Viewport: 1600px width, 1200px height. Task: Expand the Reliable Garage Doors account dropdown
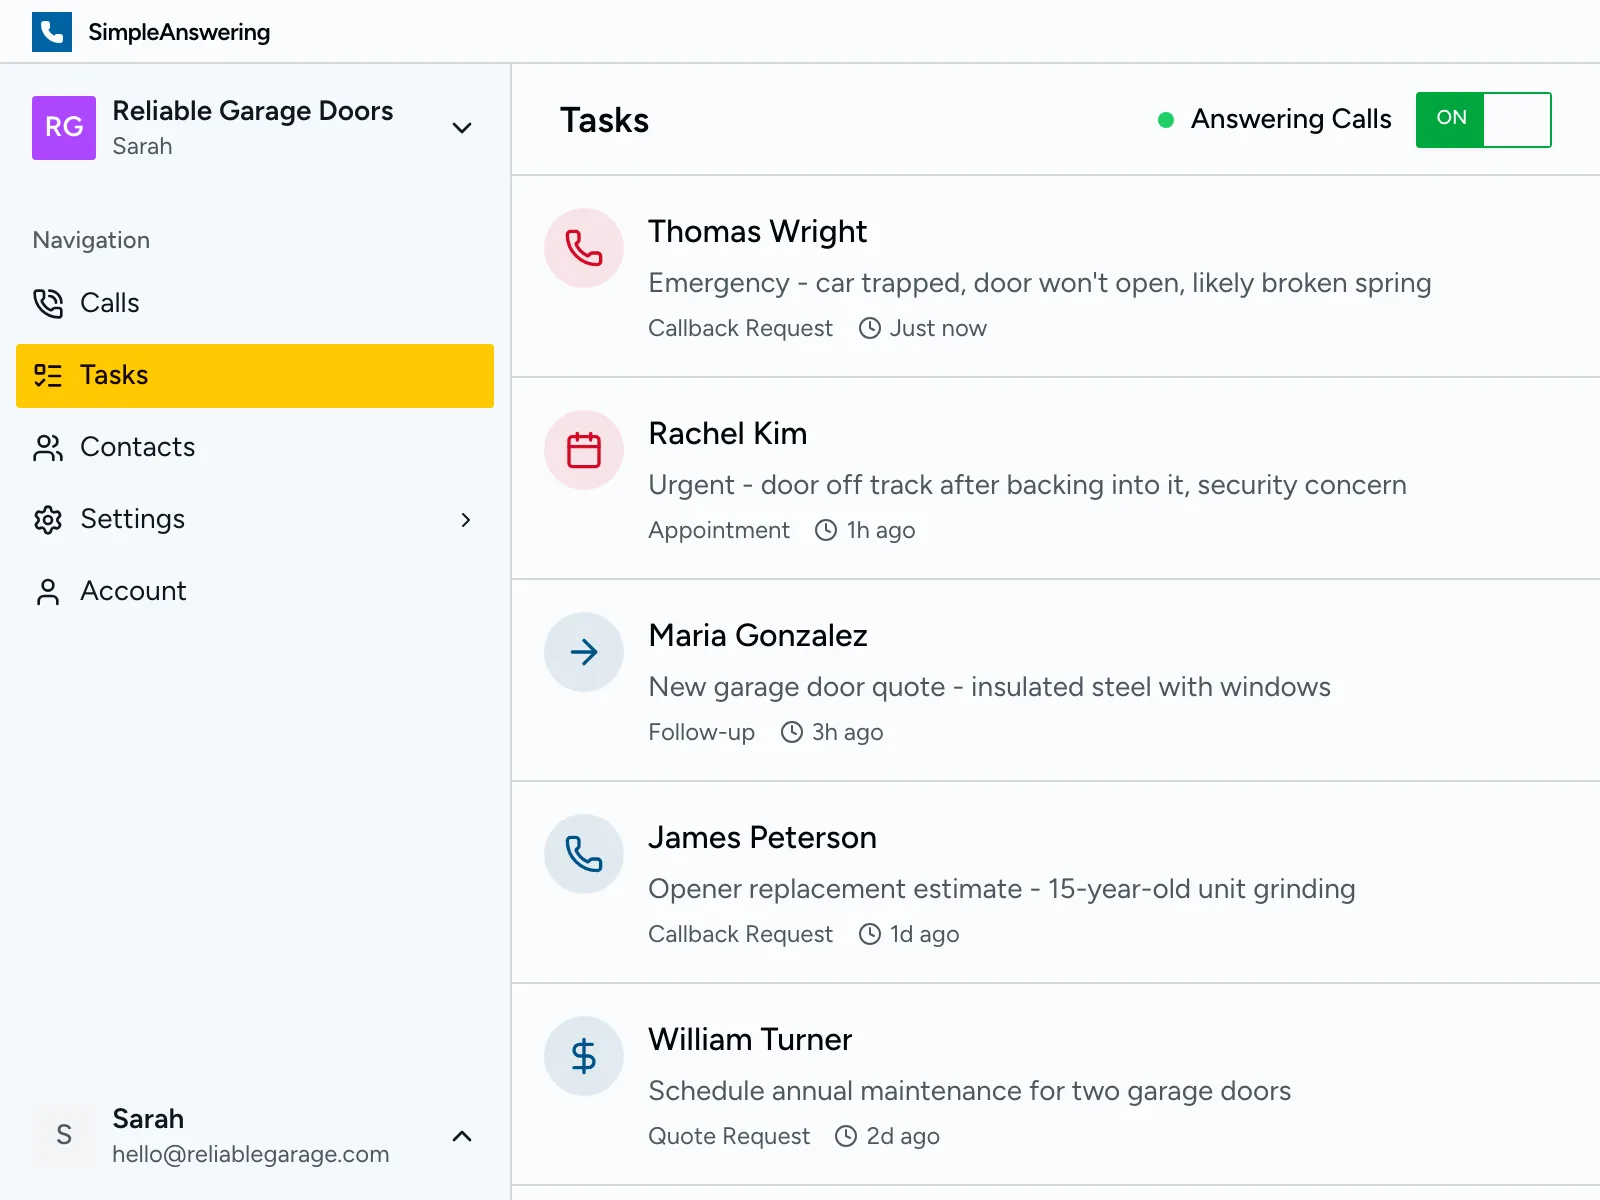click(461, 128)
